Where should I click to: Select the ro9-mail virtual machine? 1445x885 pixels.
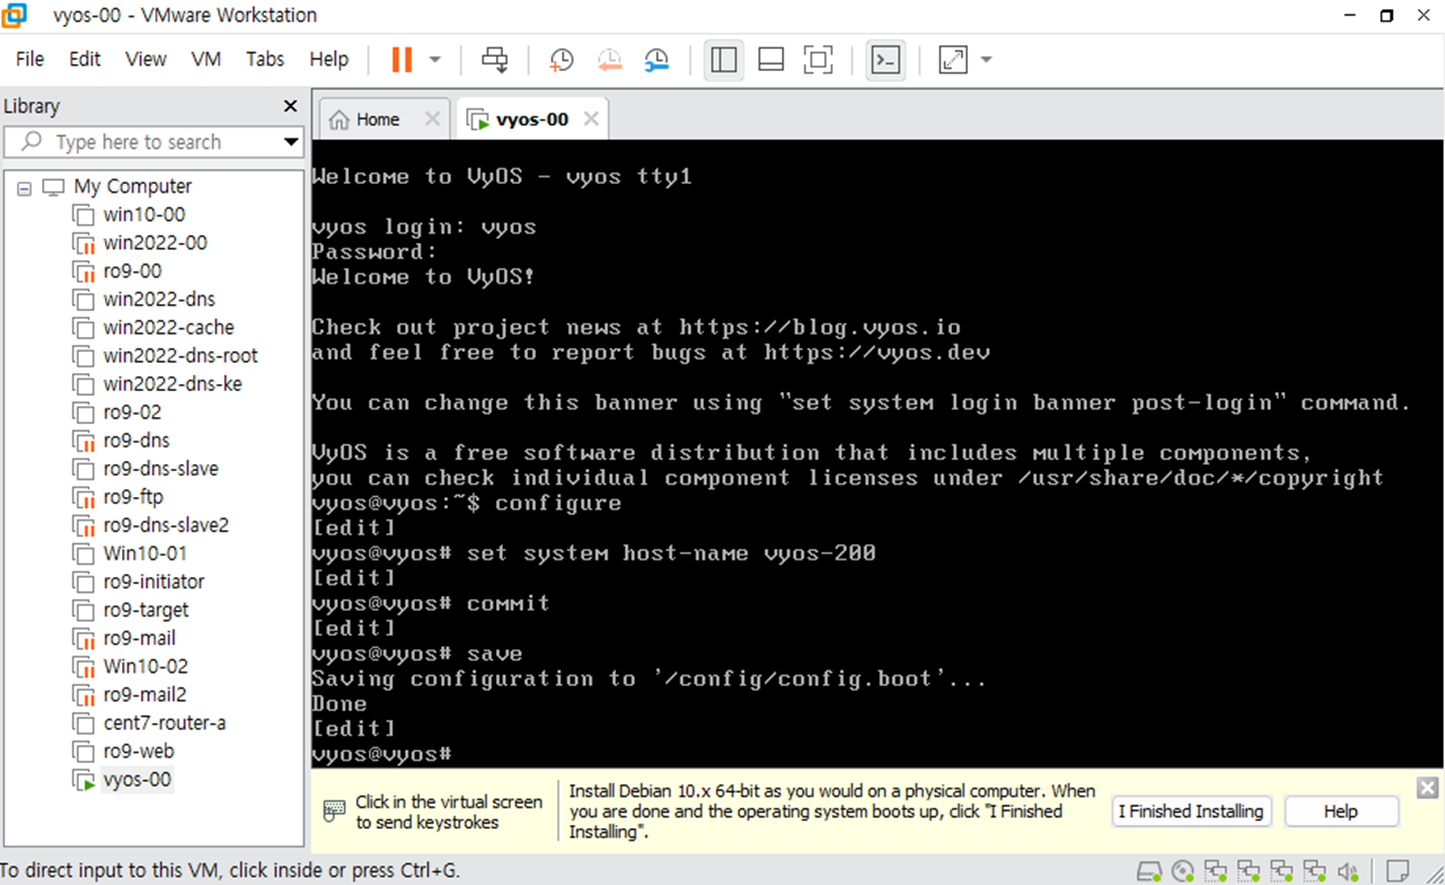coord(139,638)
